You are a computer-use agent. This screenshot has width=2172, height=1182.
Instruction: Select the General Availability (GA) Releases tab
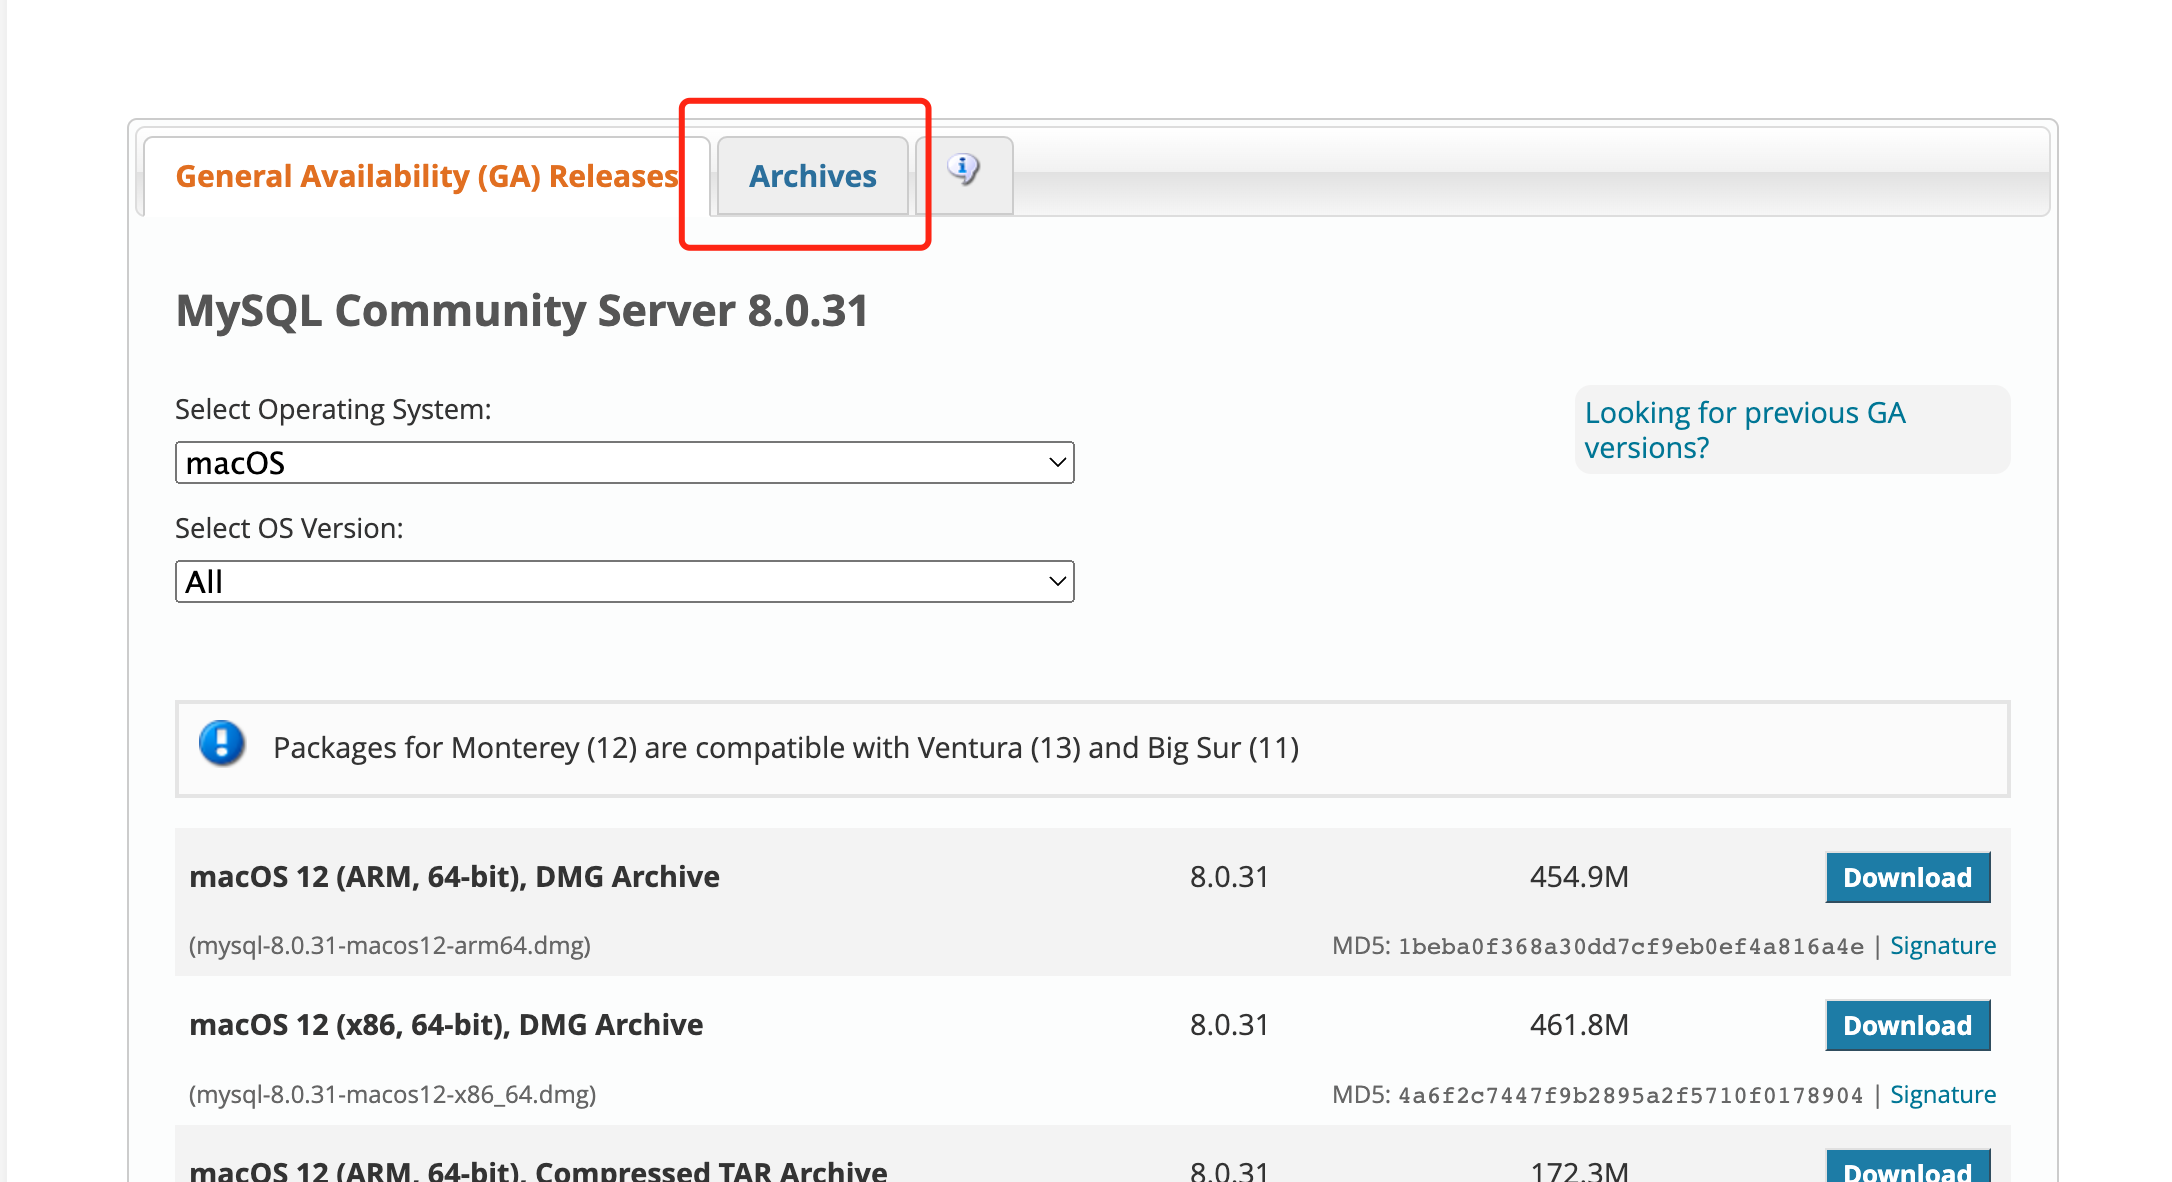[427, 176]
